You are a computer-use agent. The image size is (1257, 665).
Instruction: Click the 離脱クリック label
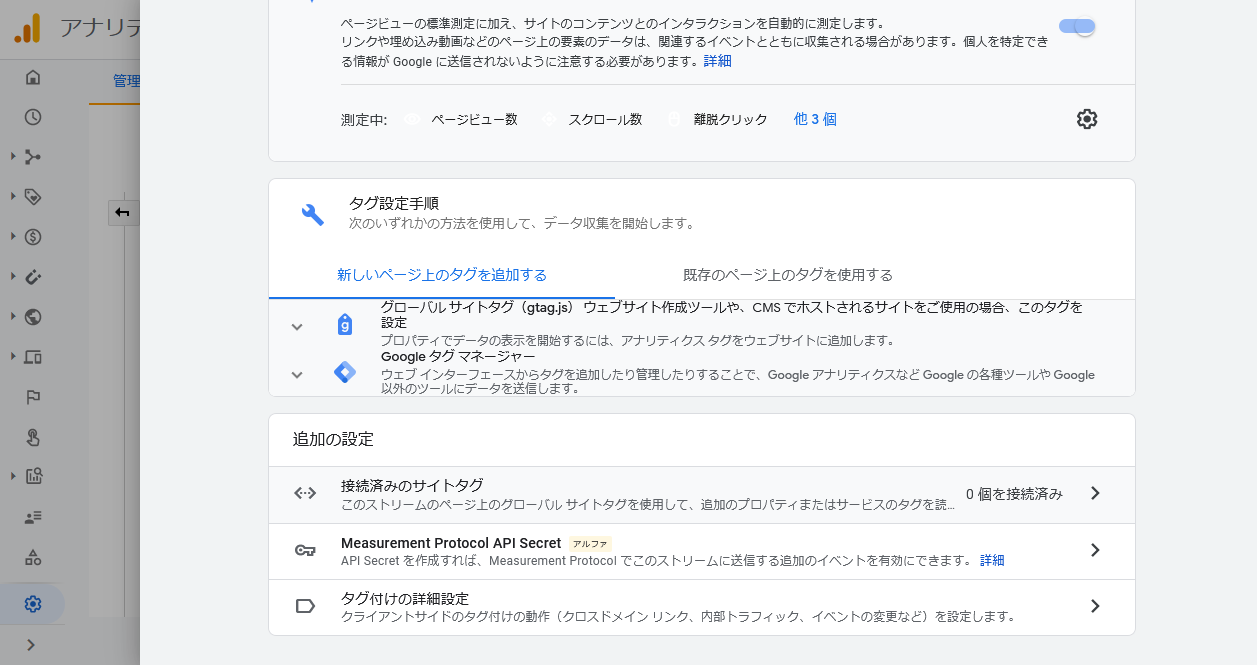tap(730, 119)
